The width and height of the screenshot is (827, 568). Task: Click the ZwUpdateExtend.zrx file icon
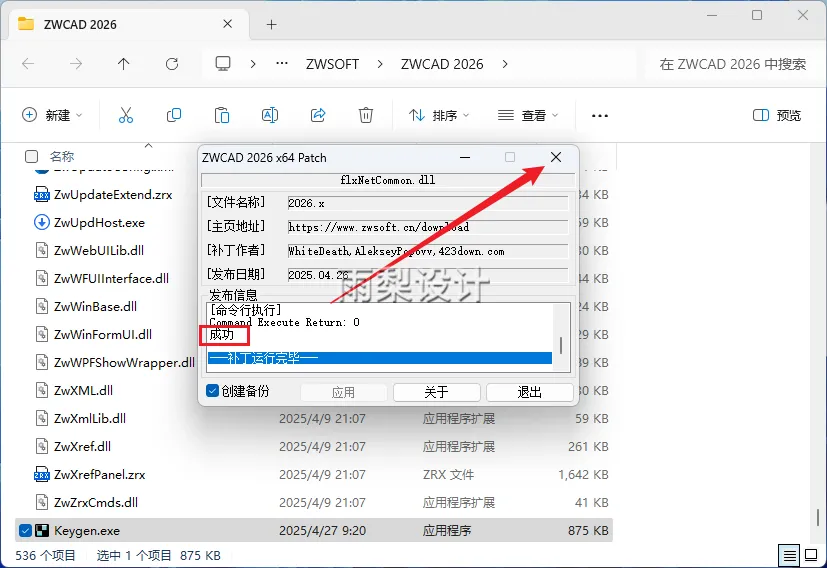tap(42, 195)
